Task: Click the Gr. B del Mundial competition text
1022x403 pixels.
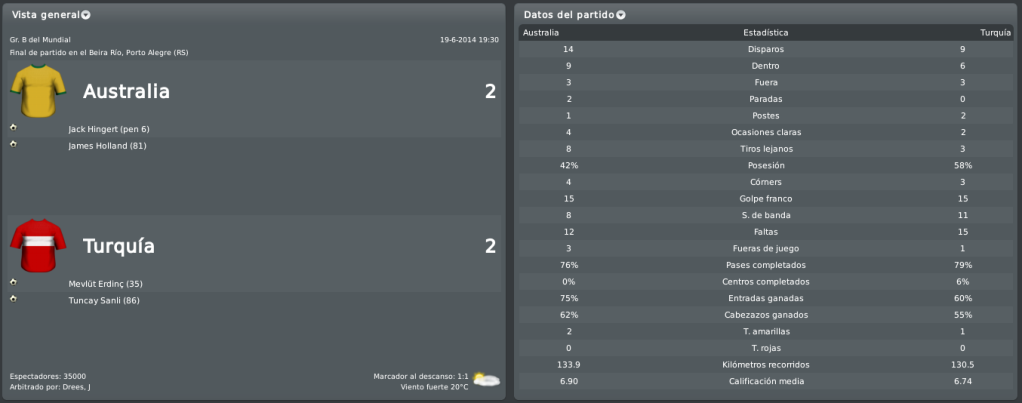Action: pos(40,40)
